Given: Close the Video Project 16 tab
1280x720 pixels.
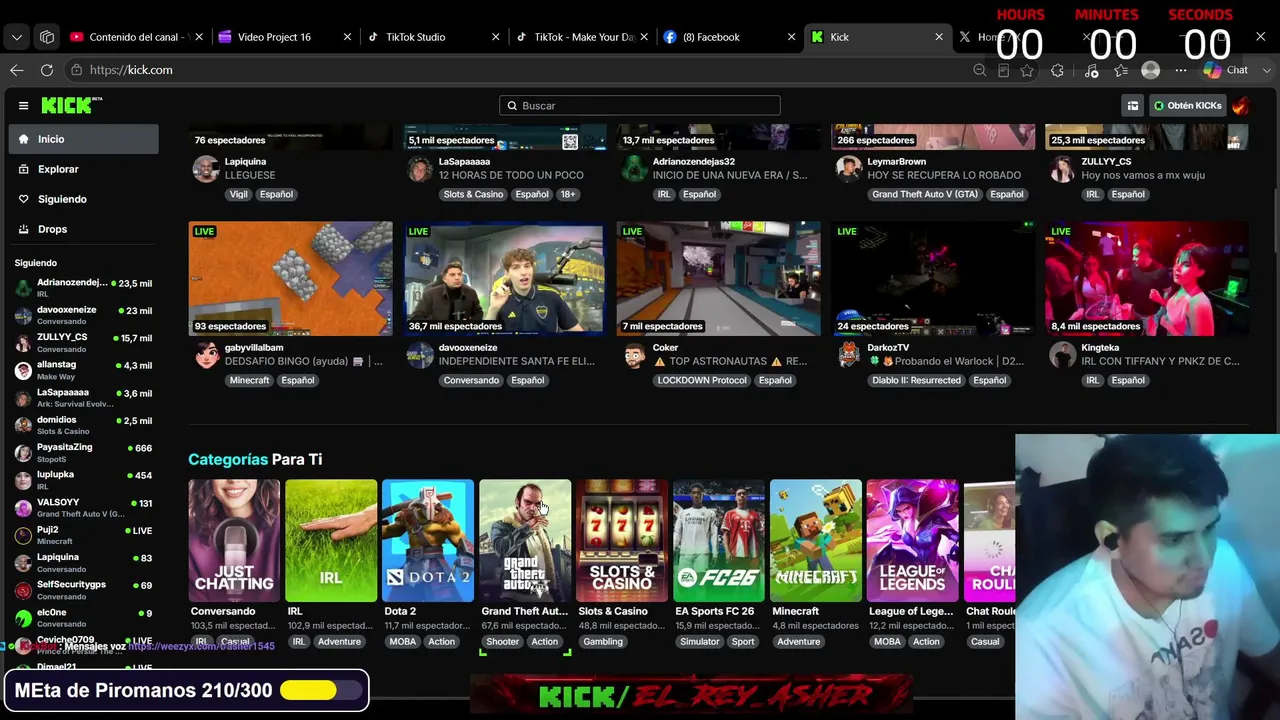Looking at the screenshot, I should click(x=347, y=37).
